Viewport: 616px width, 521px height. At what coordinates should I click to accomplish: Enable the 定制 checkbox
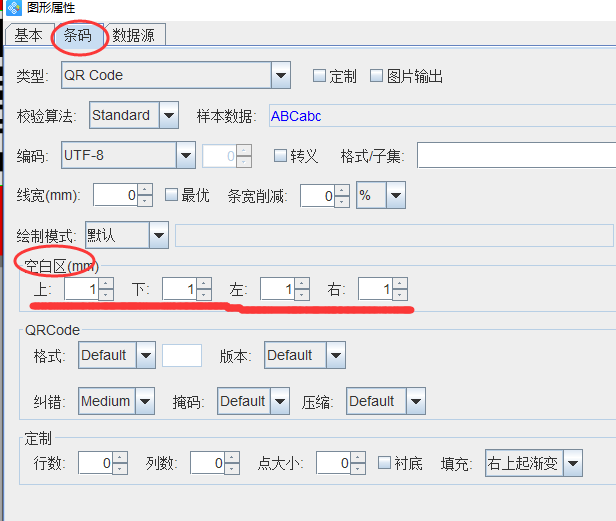(320, 76)
